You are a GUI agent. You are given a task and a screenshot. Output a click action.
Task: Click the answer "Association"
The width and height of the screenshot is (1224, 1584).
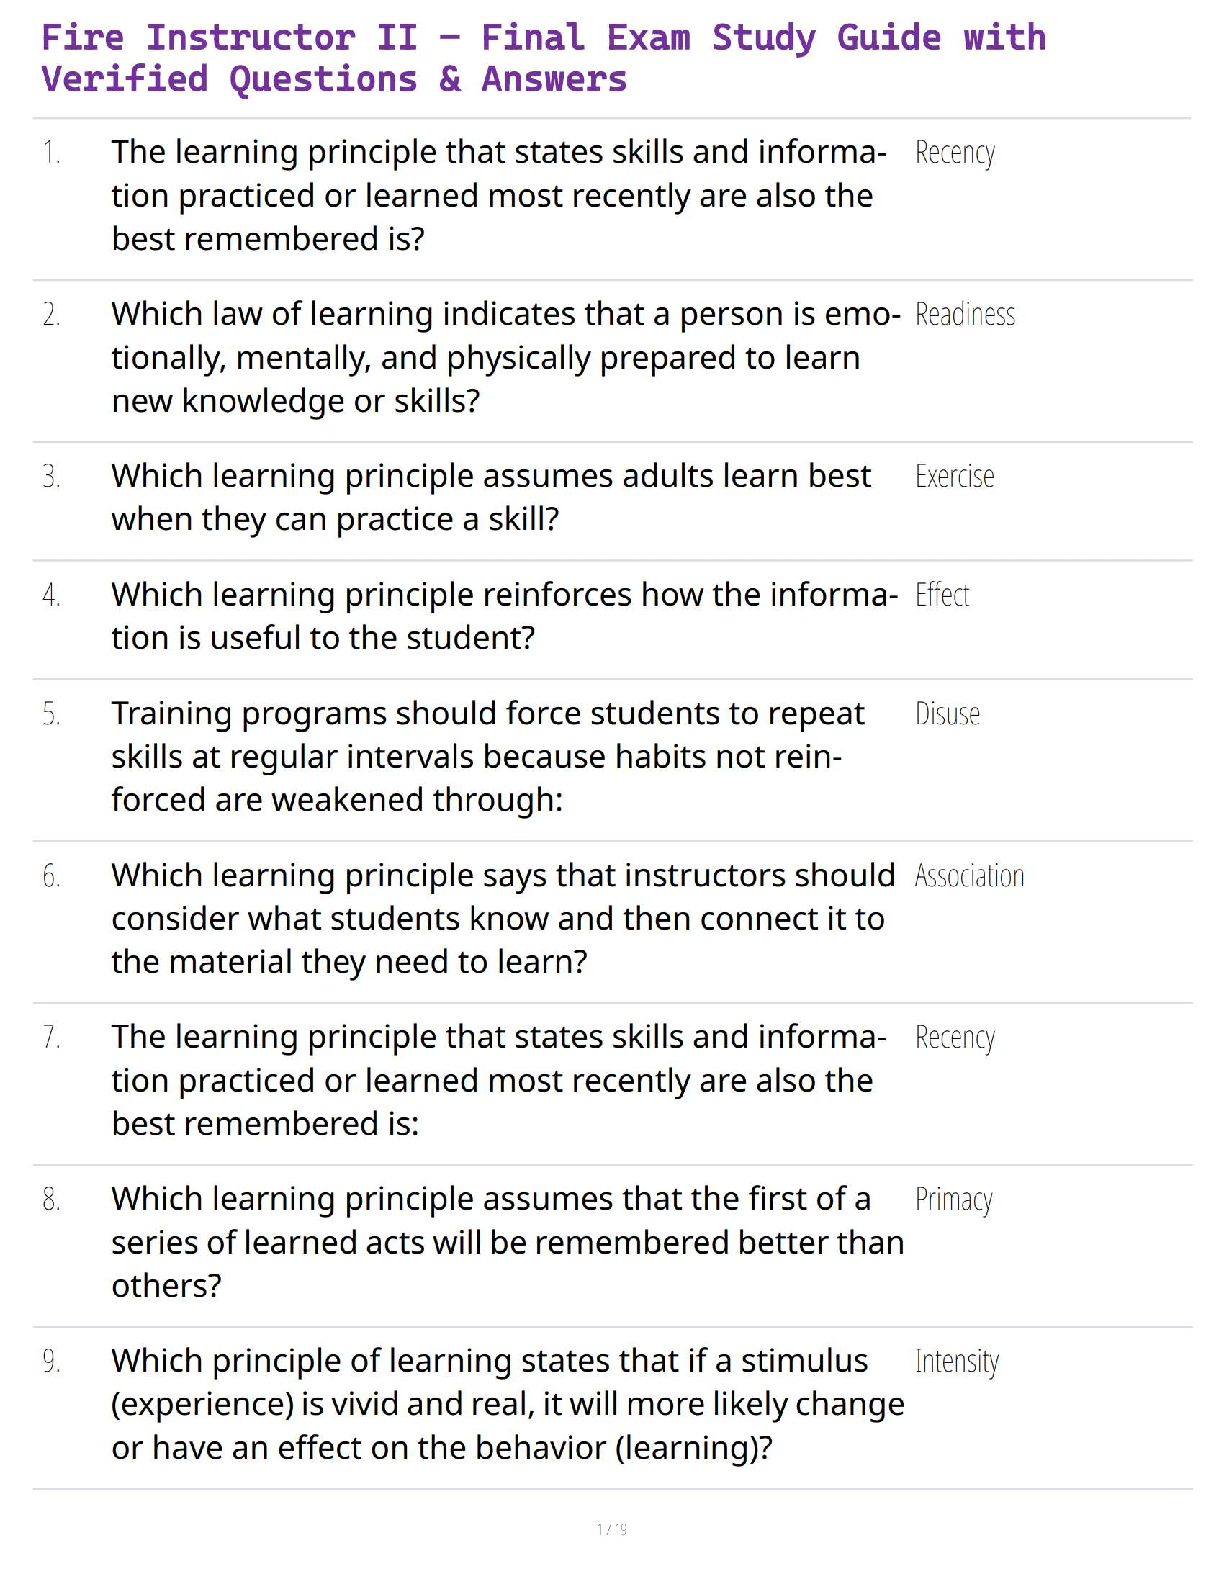(x=969, y=876)
